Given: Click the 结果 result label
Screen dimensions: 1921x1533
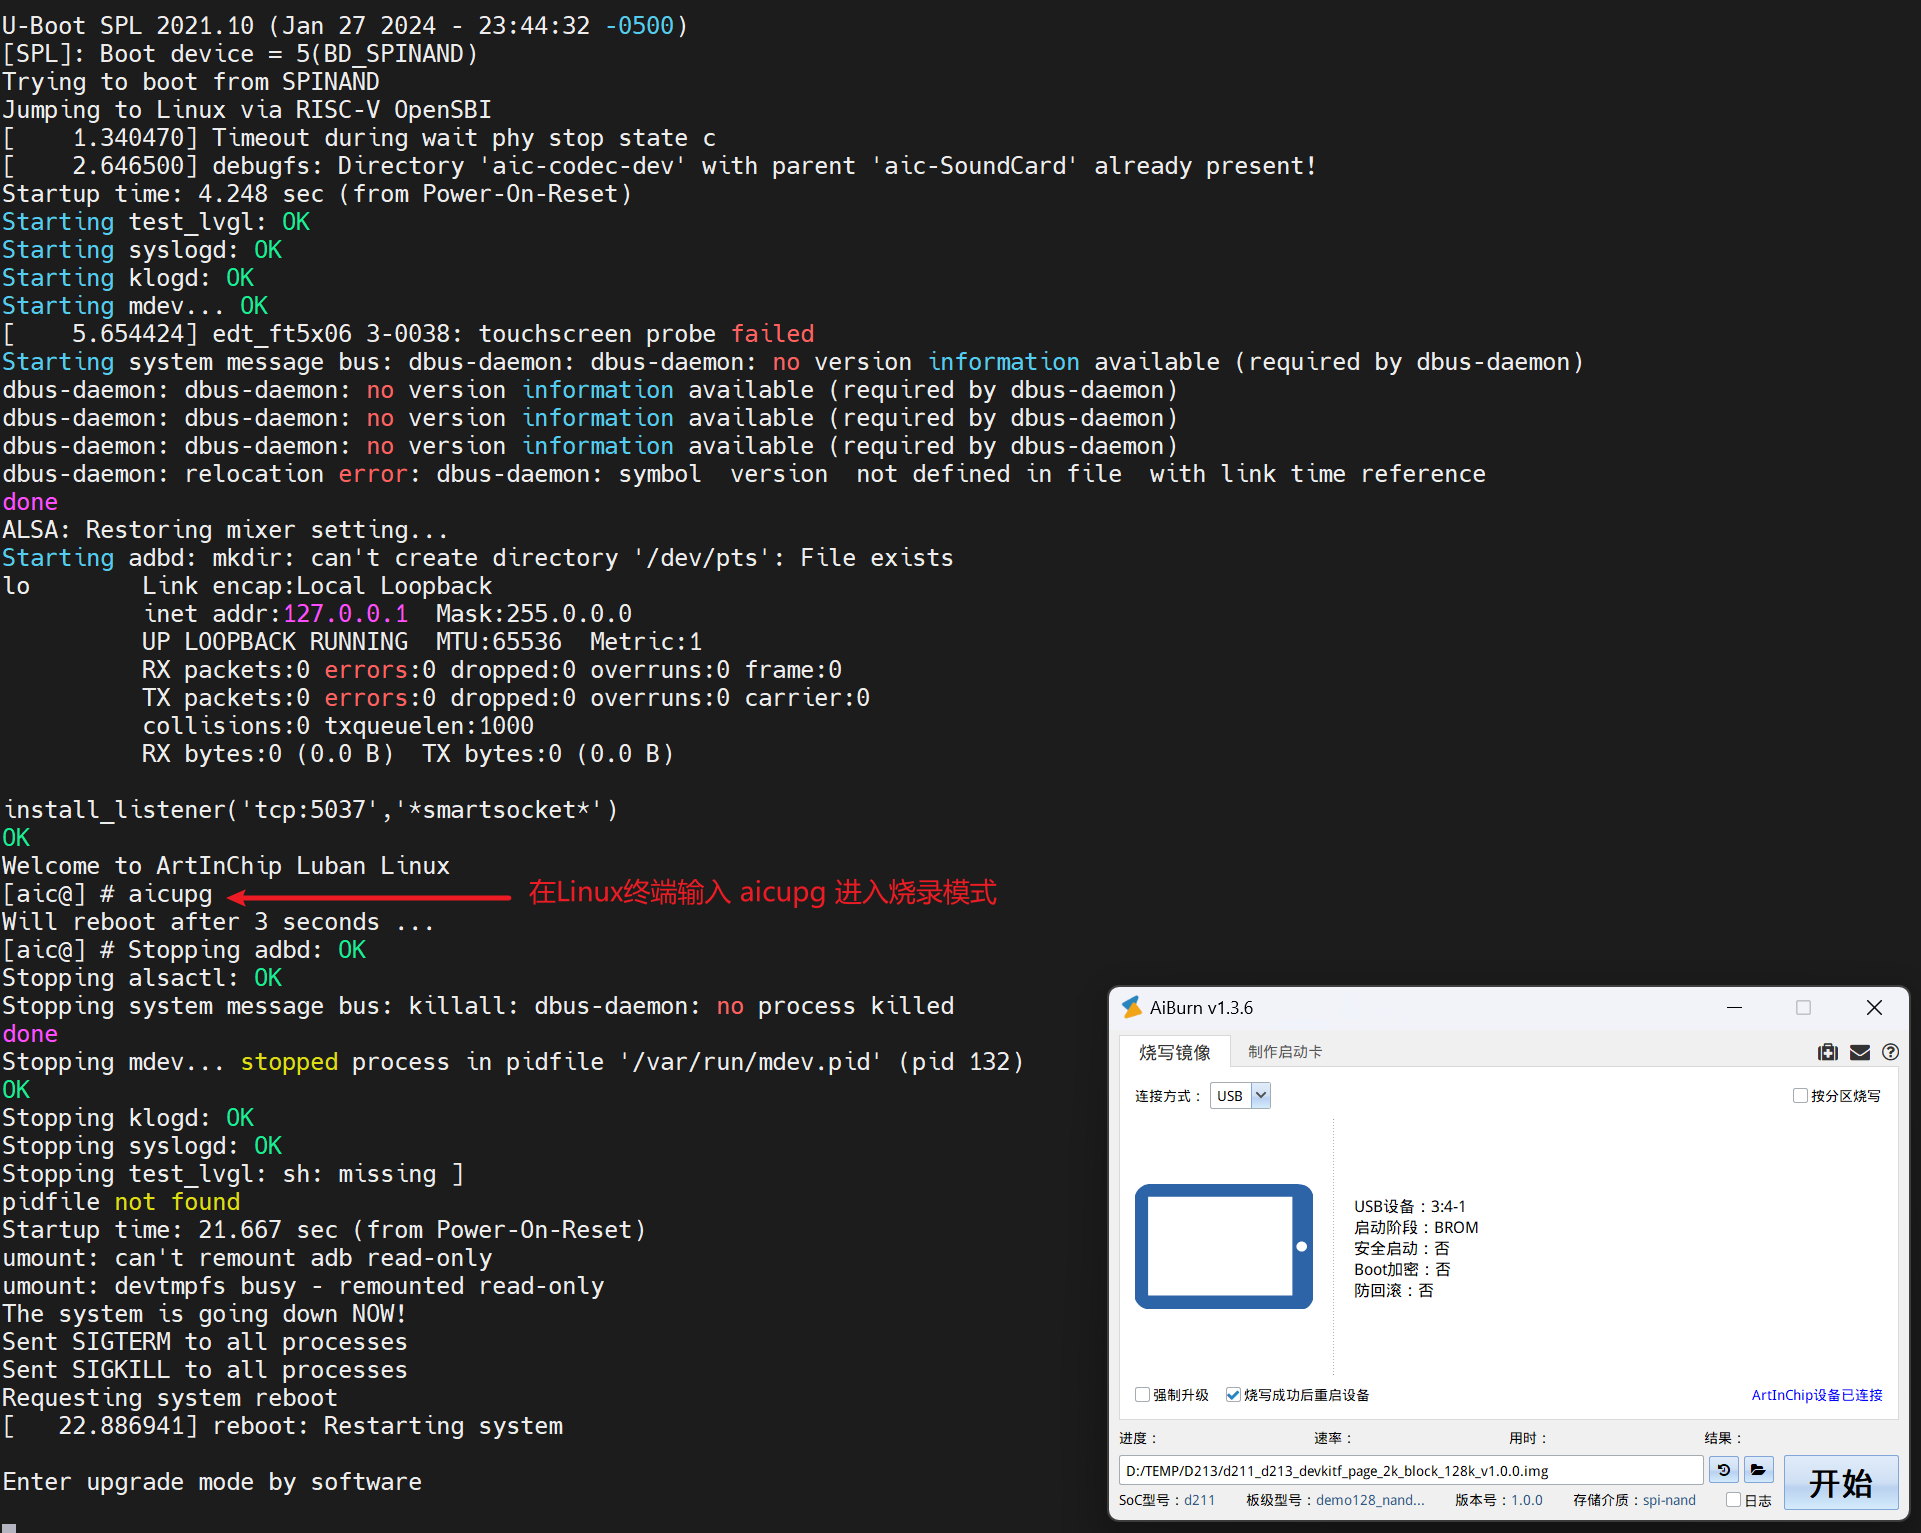Looking at the screenshot, I should point(1722,1438).
